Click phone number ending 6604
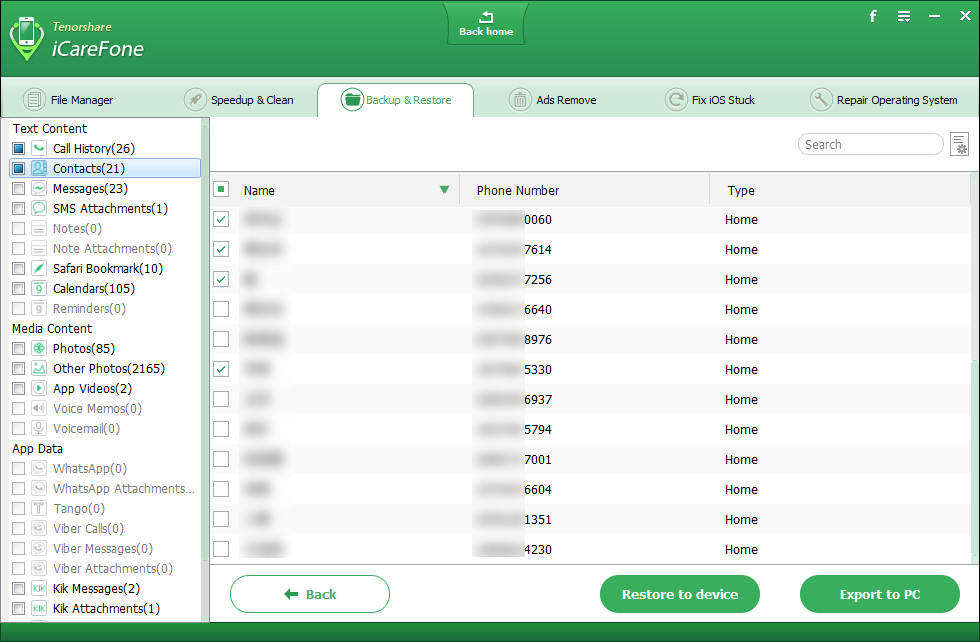The width and height of the screenshot is (980, 642). (514, 489)
